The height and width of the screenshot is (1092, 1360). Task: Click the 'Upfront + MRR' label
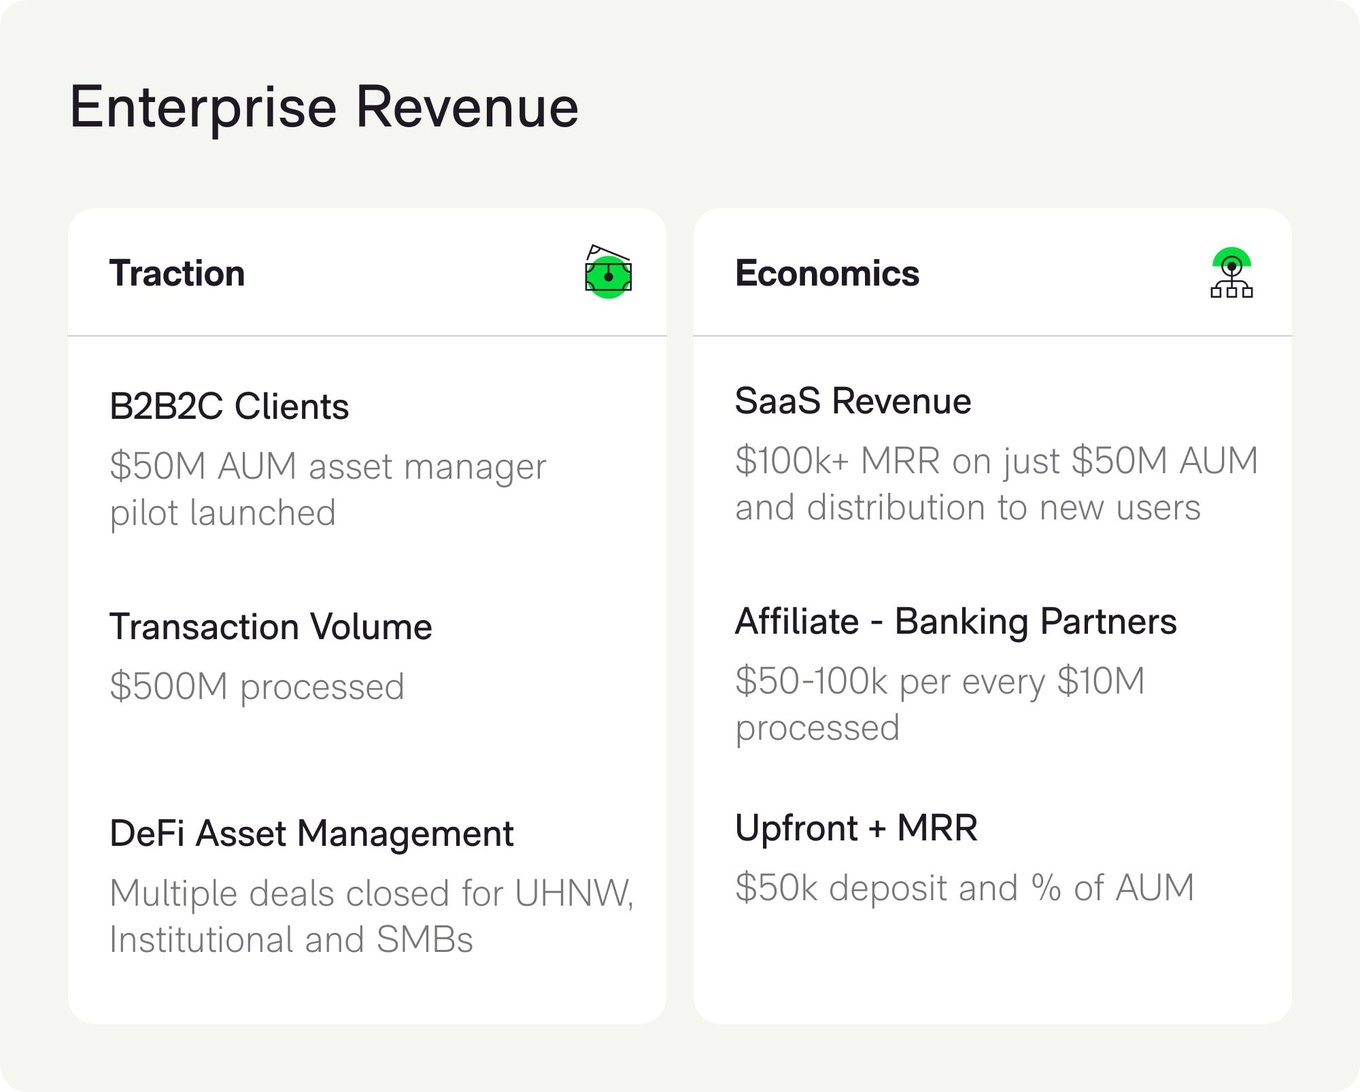pos(856,828)
